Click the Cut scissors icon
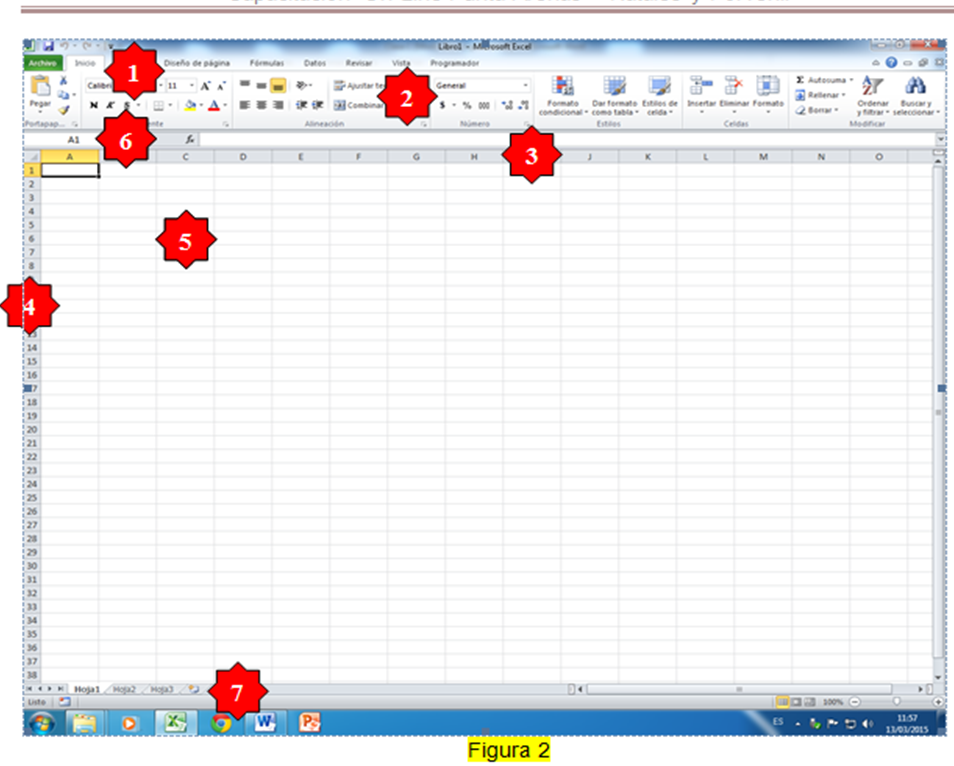Image resolution: width=954 pixels, height=766 pixels. click(63, 81)
